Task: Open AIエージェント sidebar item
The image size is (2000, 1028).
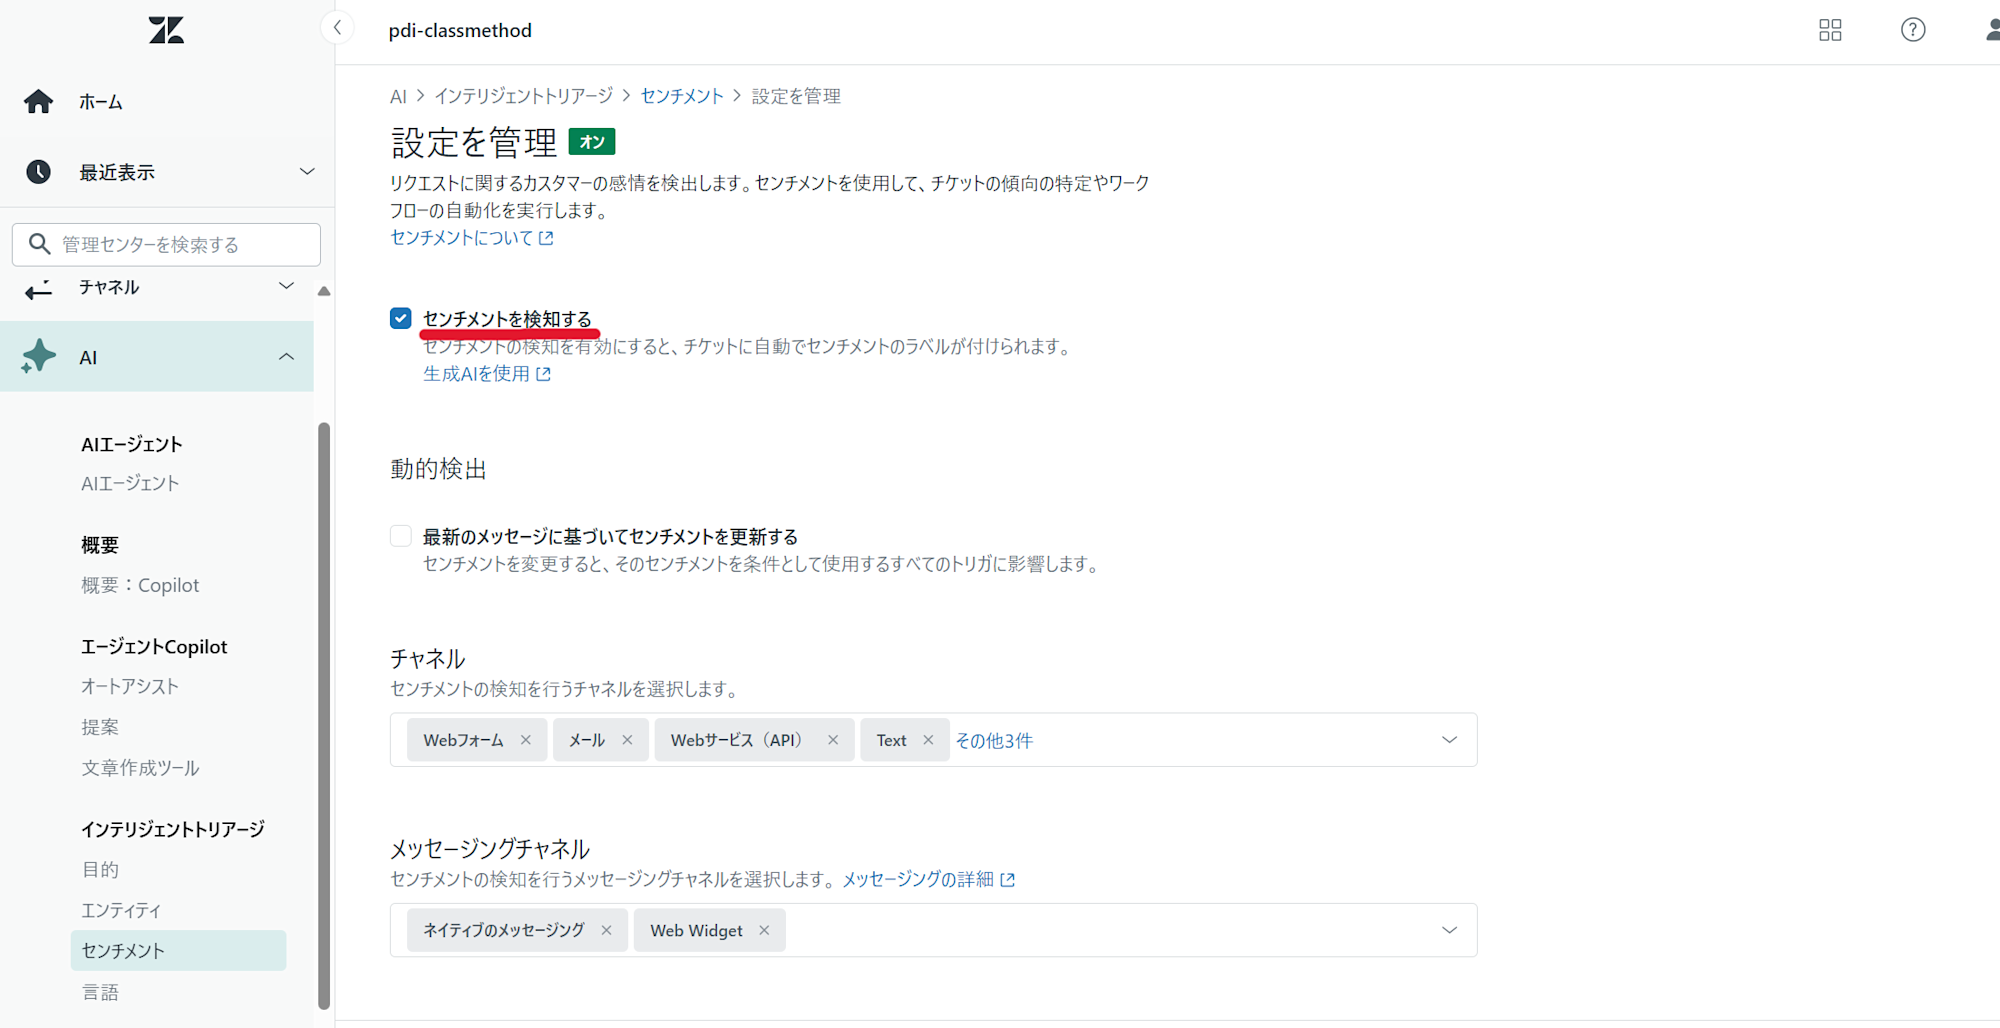Action: pos(130,483)
